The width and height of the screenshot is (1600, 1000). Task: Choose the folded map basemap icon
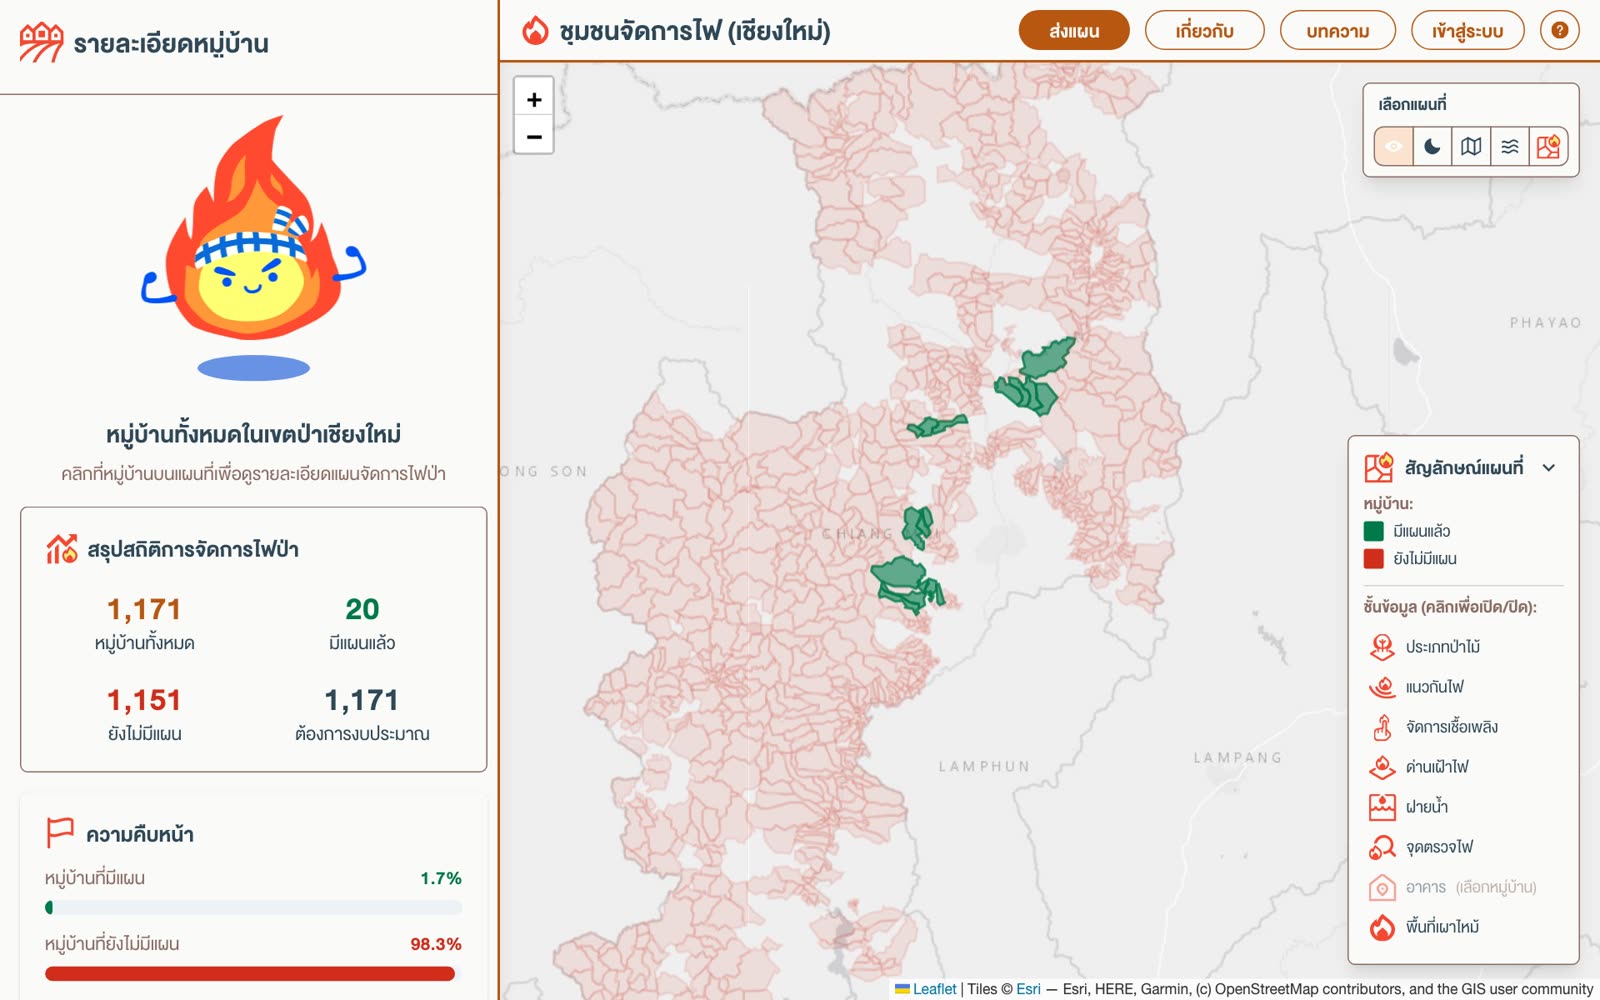[x=1471, y=146]
